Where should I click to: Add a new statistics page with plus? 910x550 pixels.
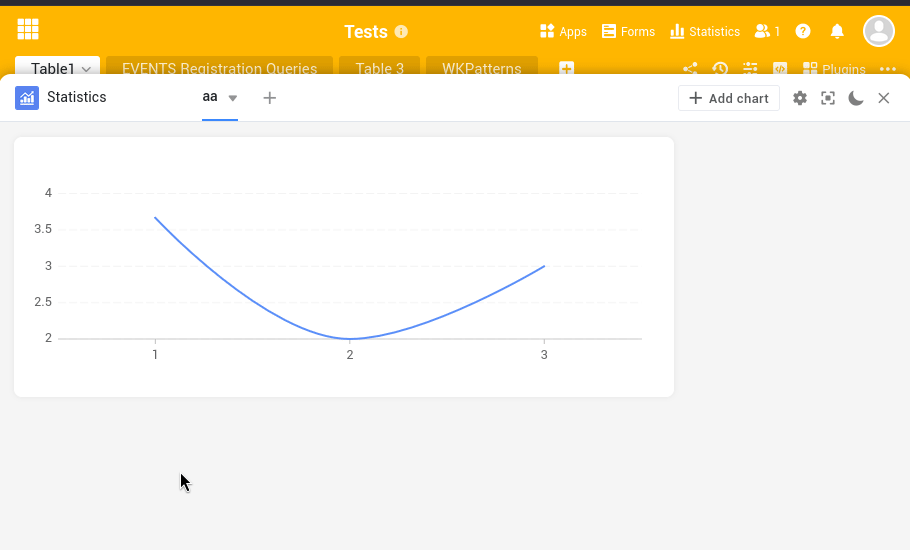tap(269, 98)
